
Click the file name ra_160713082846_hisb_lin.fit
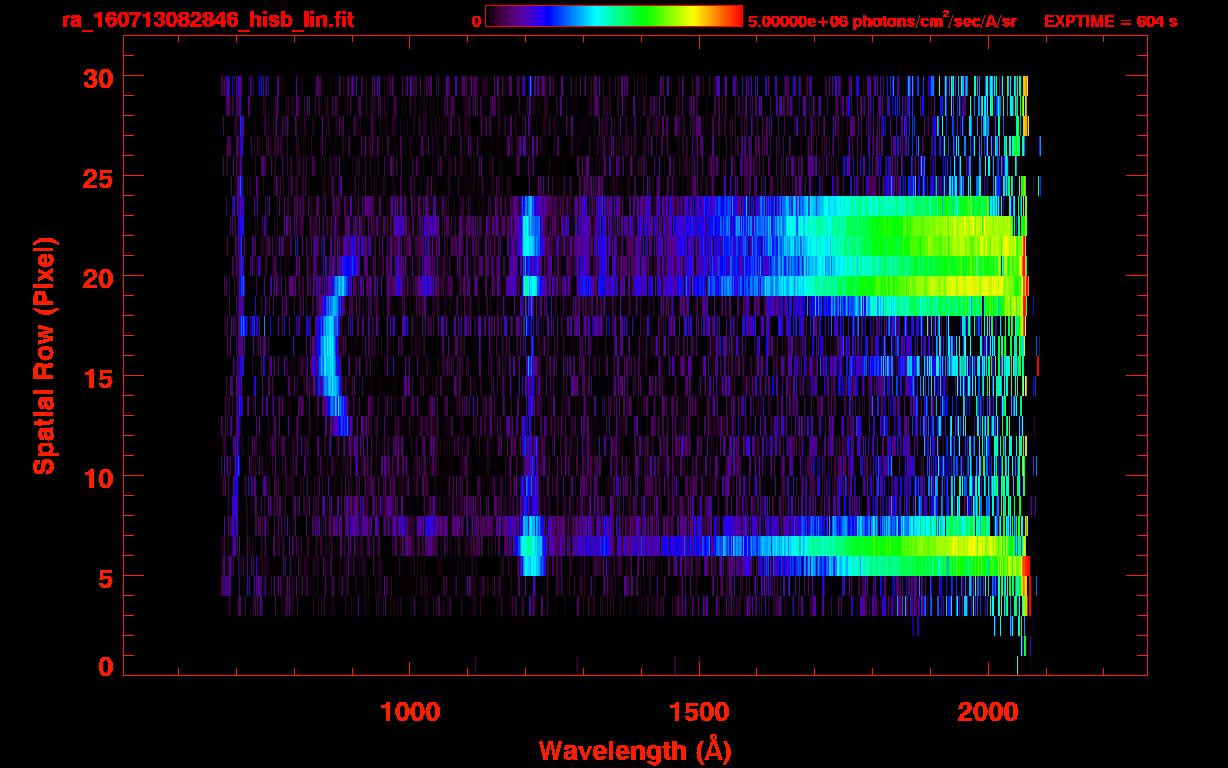coord(207,20)
